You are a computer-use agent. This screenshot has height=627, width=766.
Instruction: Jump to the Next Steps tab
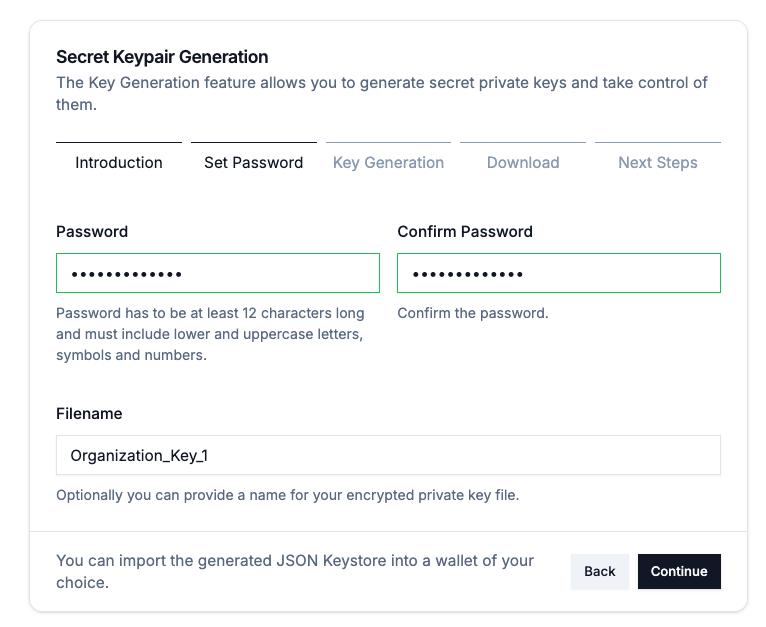coord(657,162)
